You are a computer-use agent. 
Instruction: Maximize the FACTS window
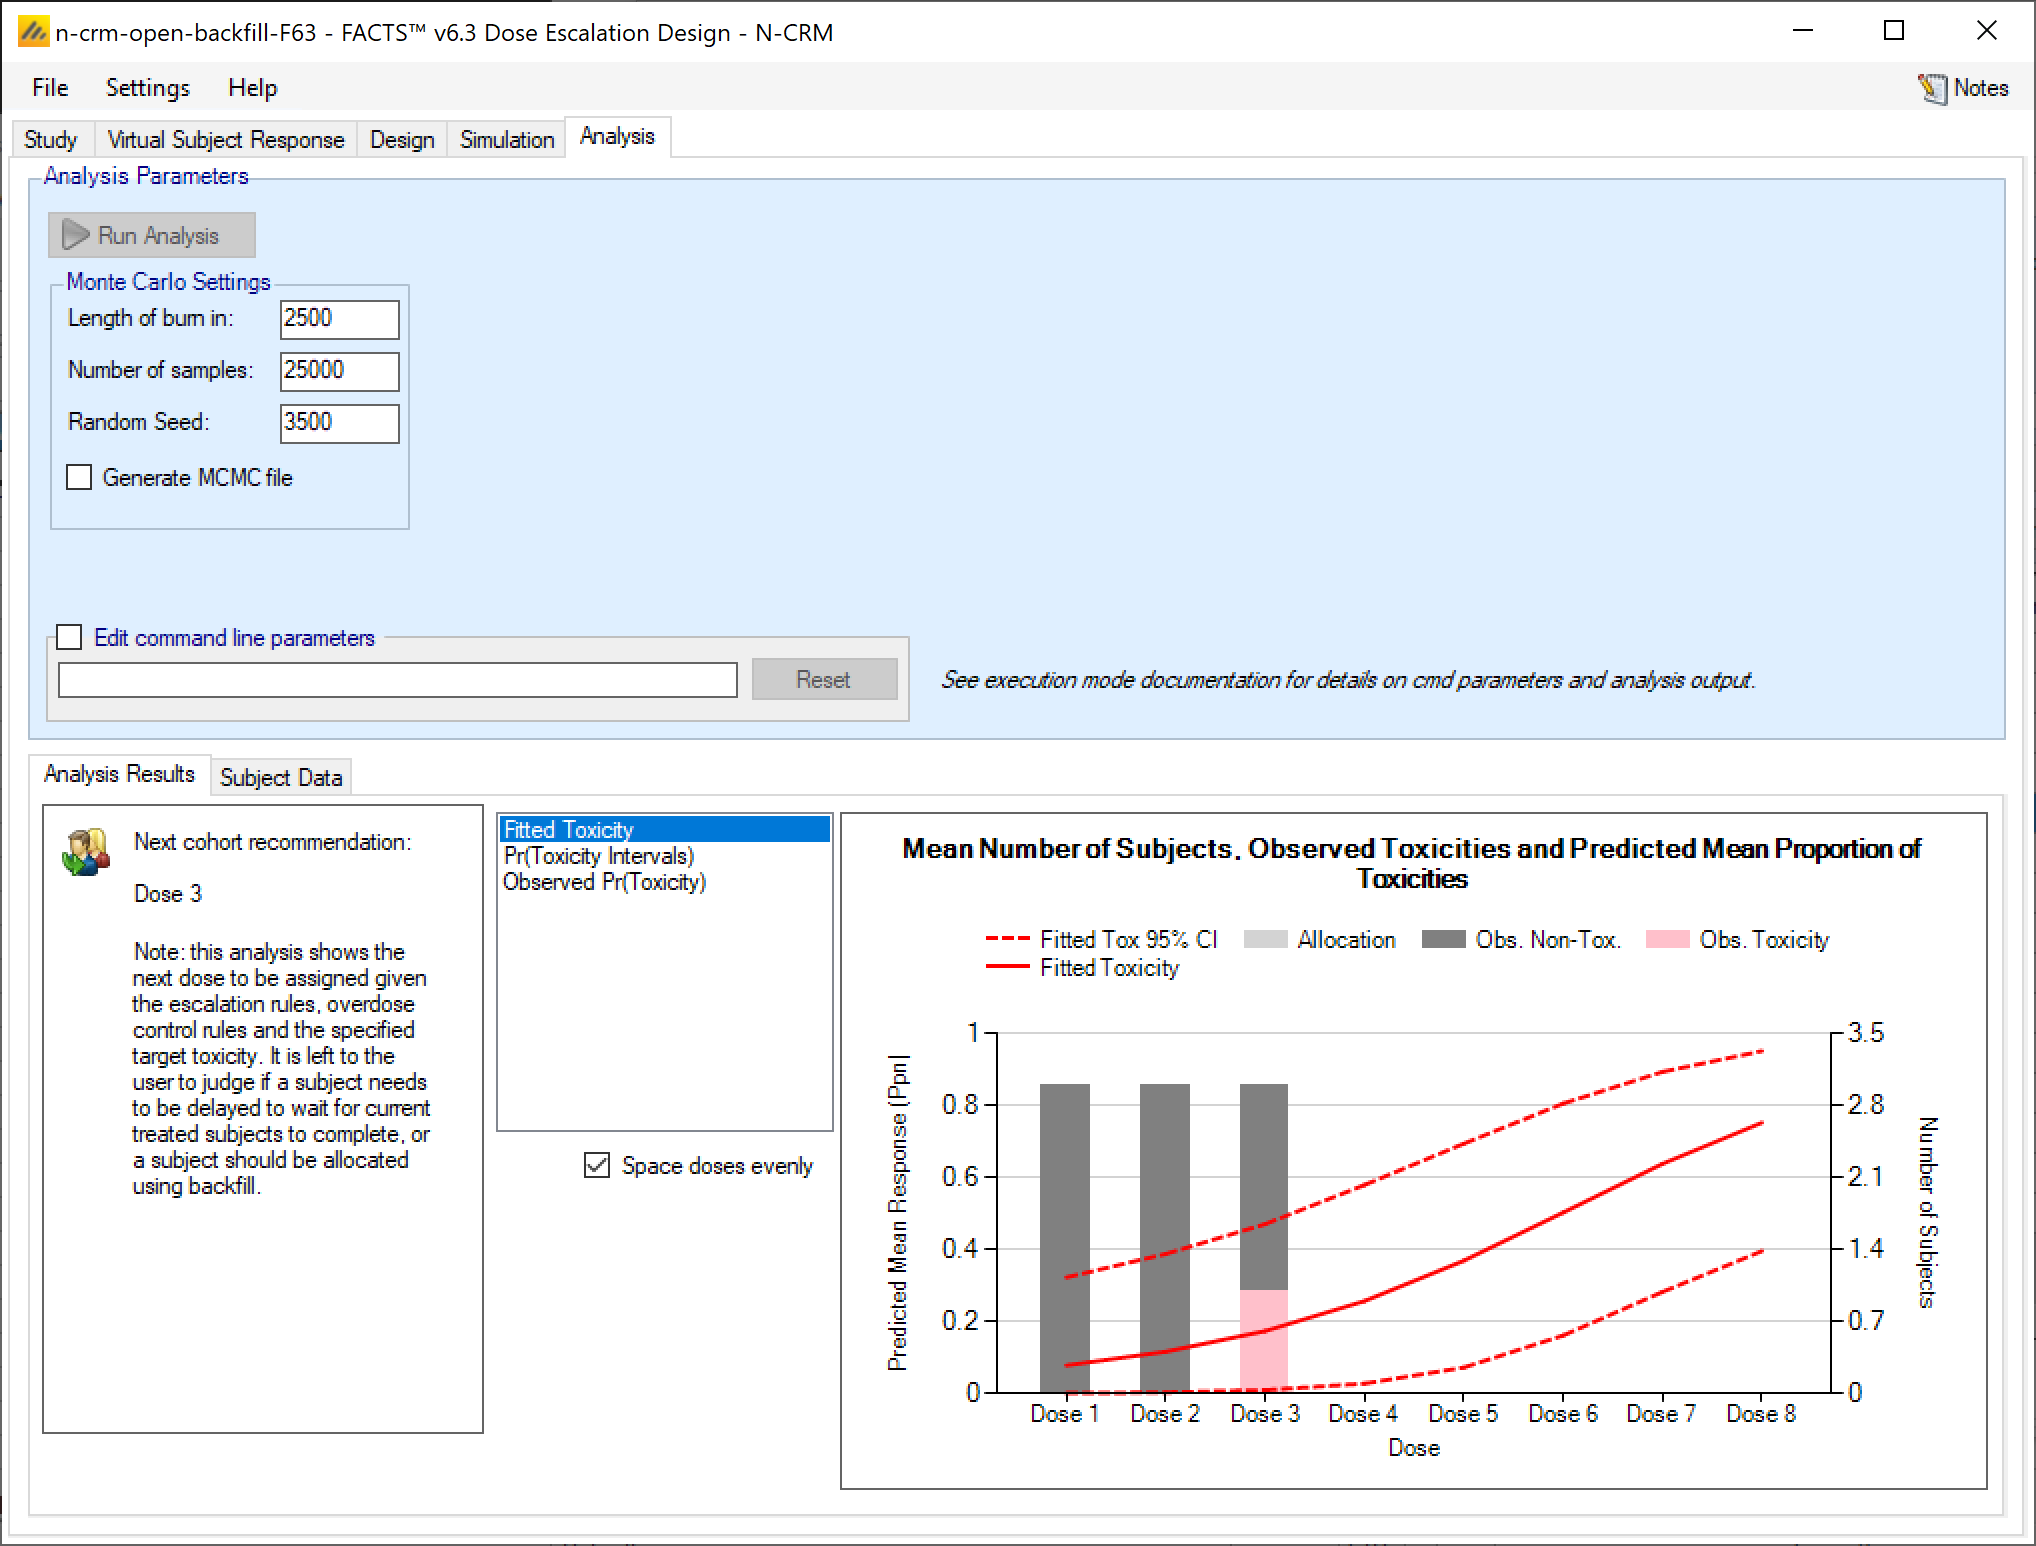[x=1893, y=31]
